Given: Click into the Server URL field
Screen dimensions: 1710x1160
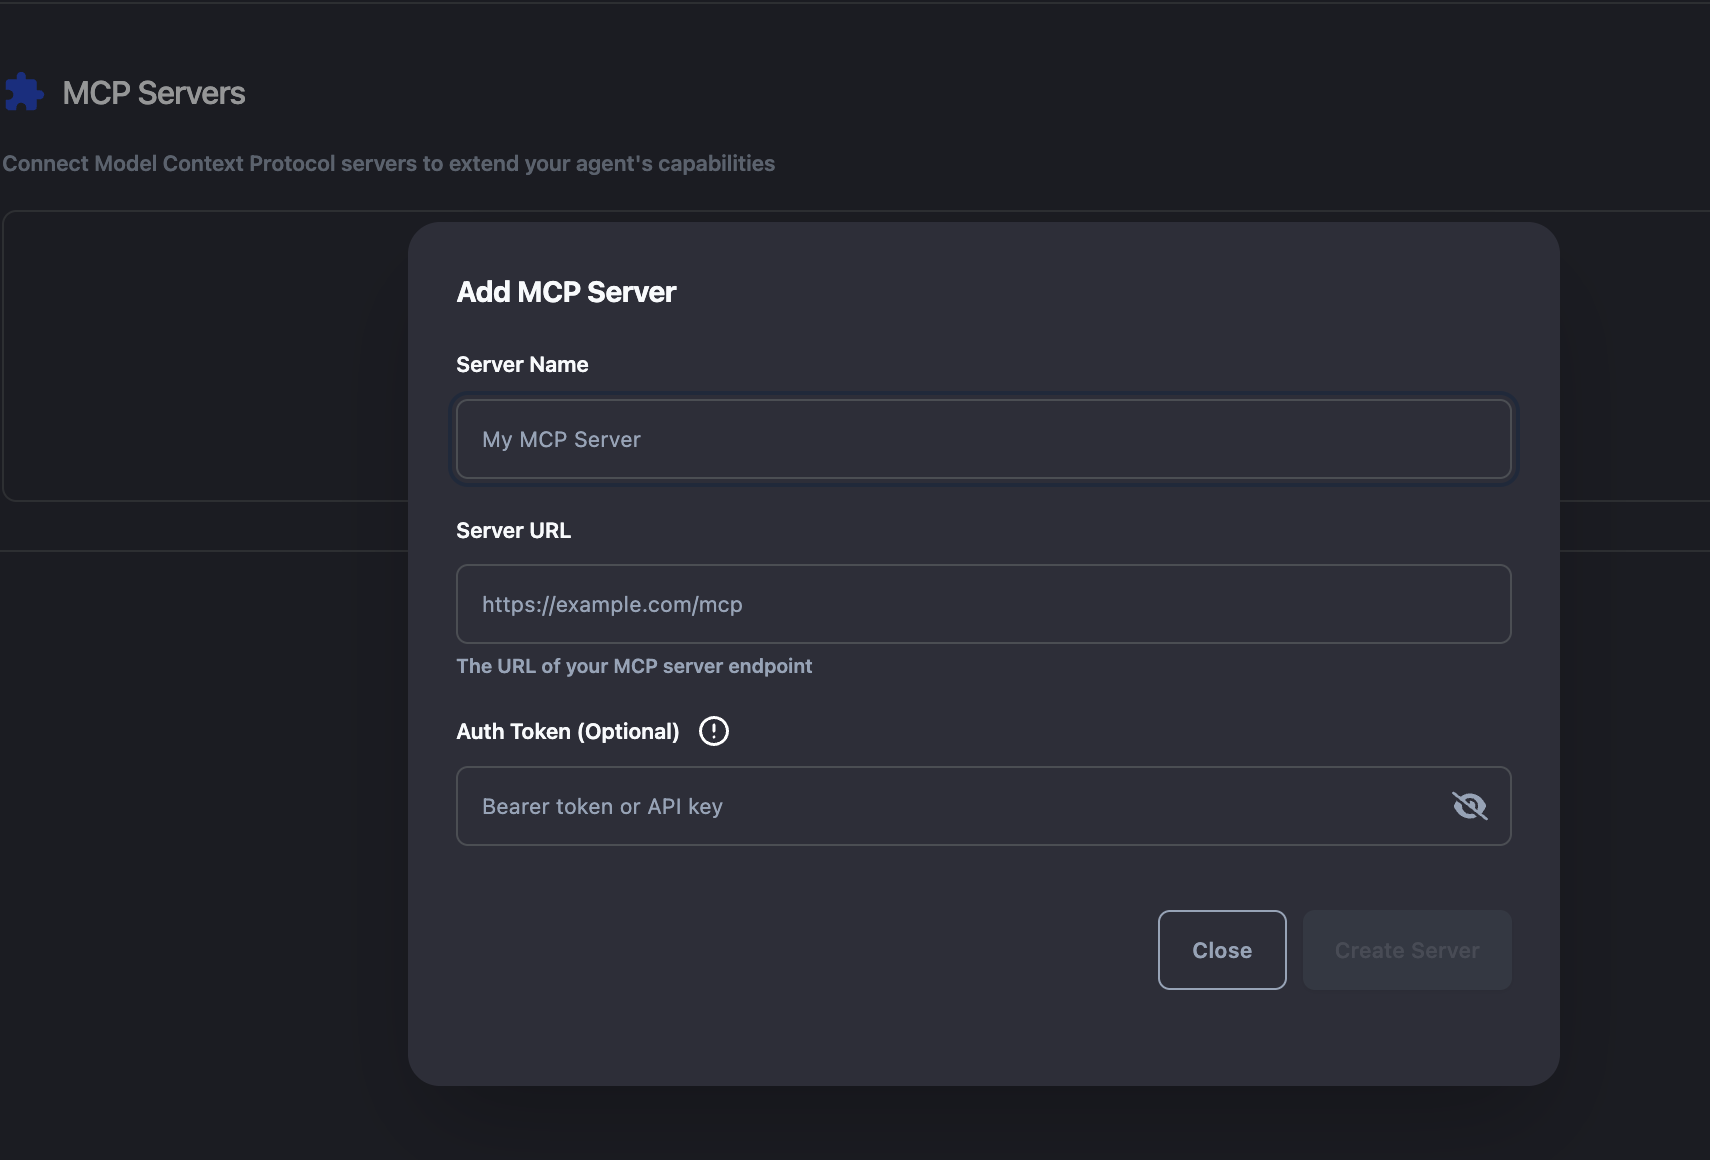Looking at the screenshot, I should pyautogui.click(x=982, y=604).
